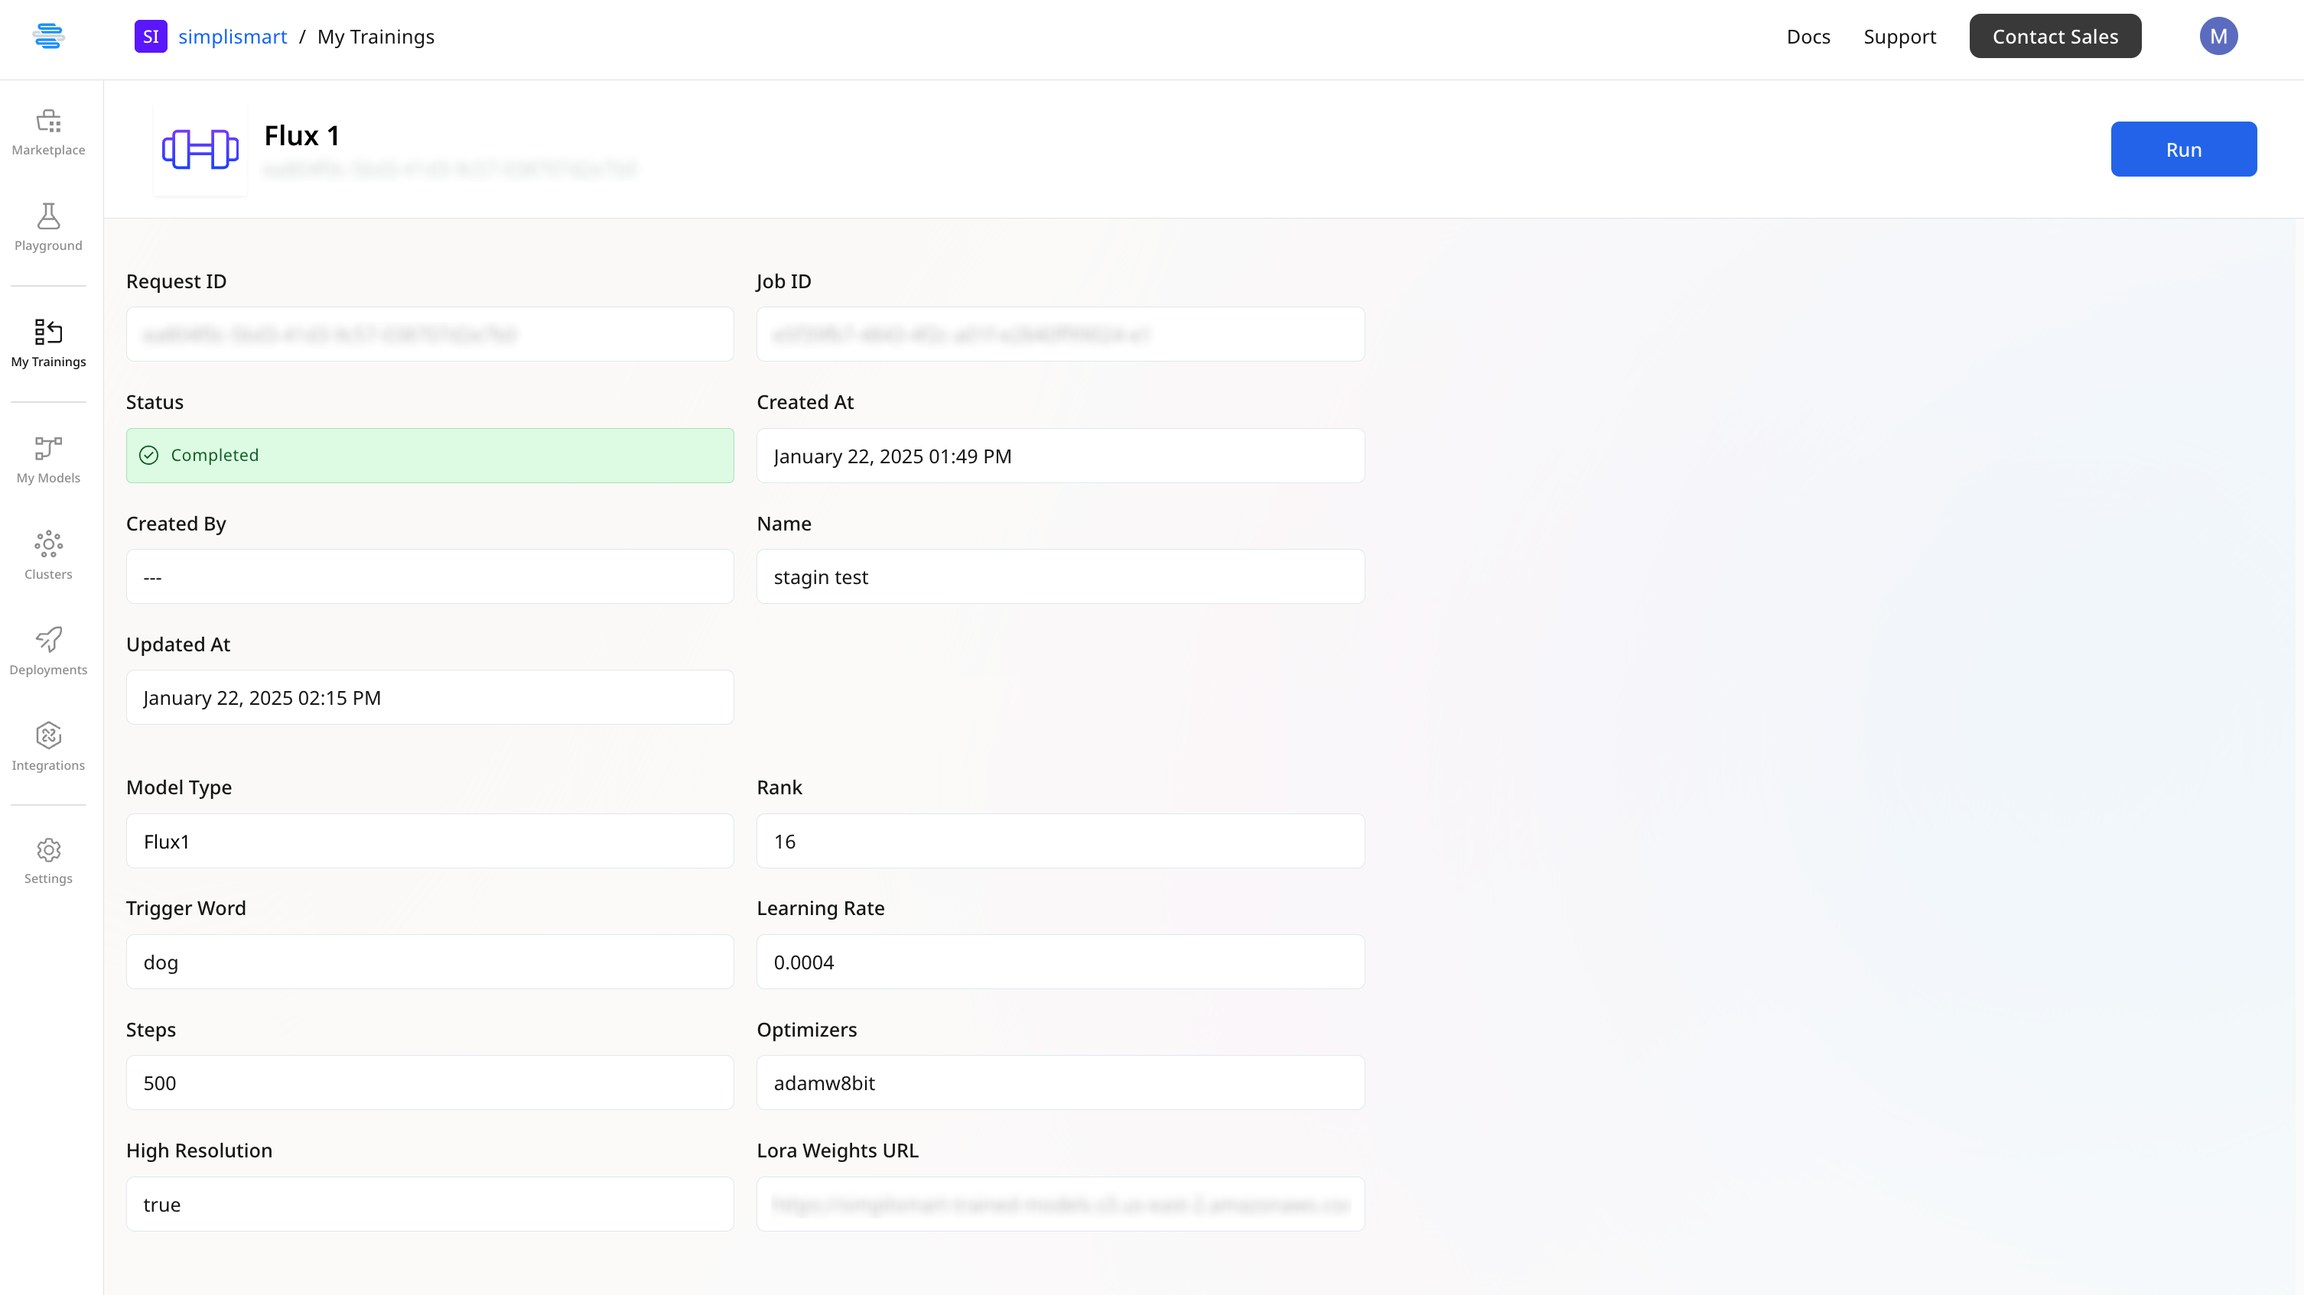Screen dimensions: 2304x1295
Task: Click the 'Lora Weights URL' label
Action: point(838,1150)
